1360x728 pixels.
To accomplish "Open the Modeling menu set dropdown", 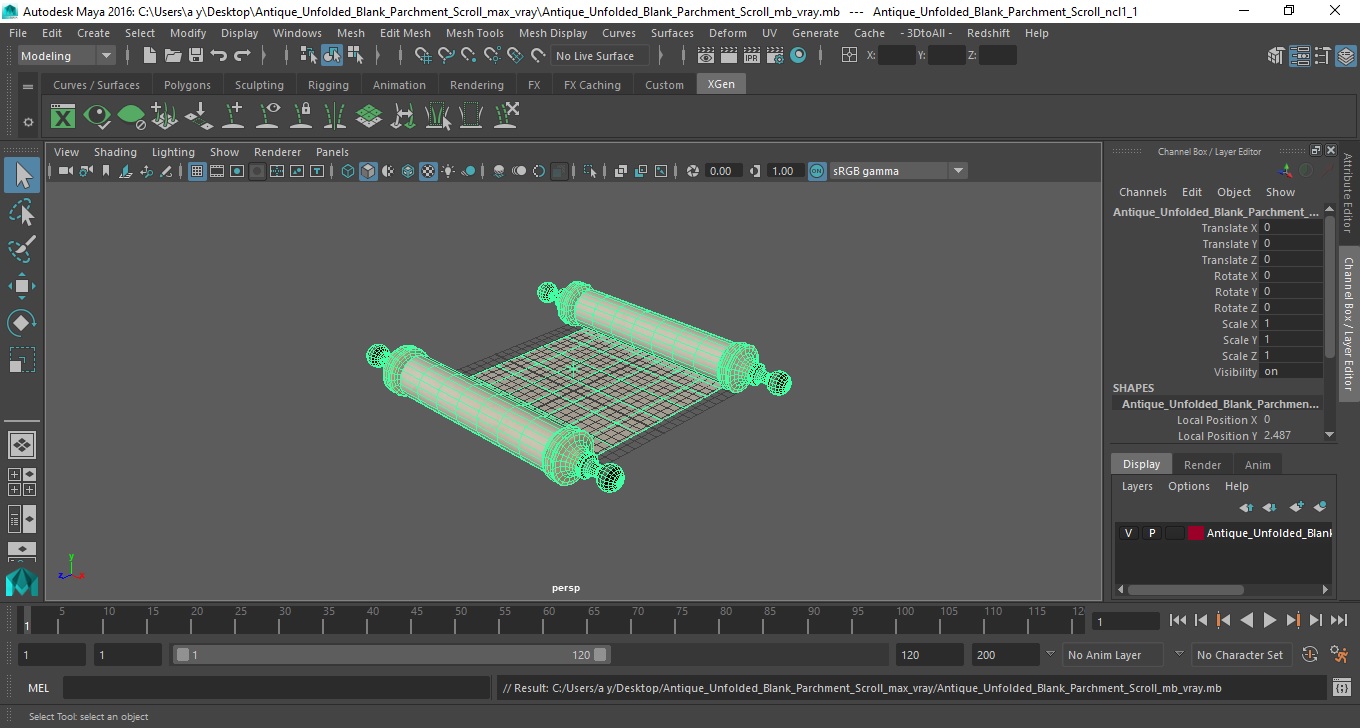I will click(x=67, y=56).
